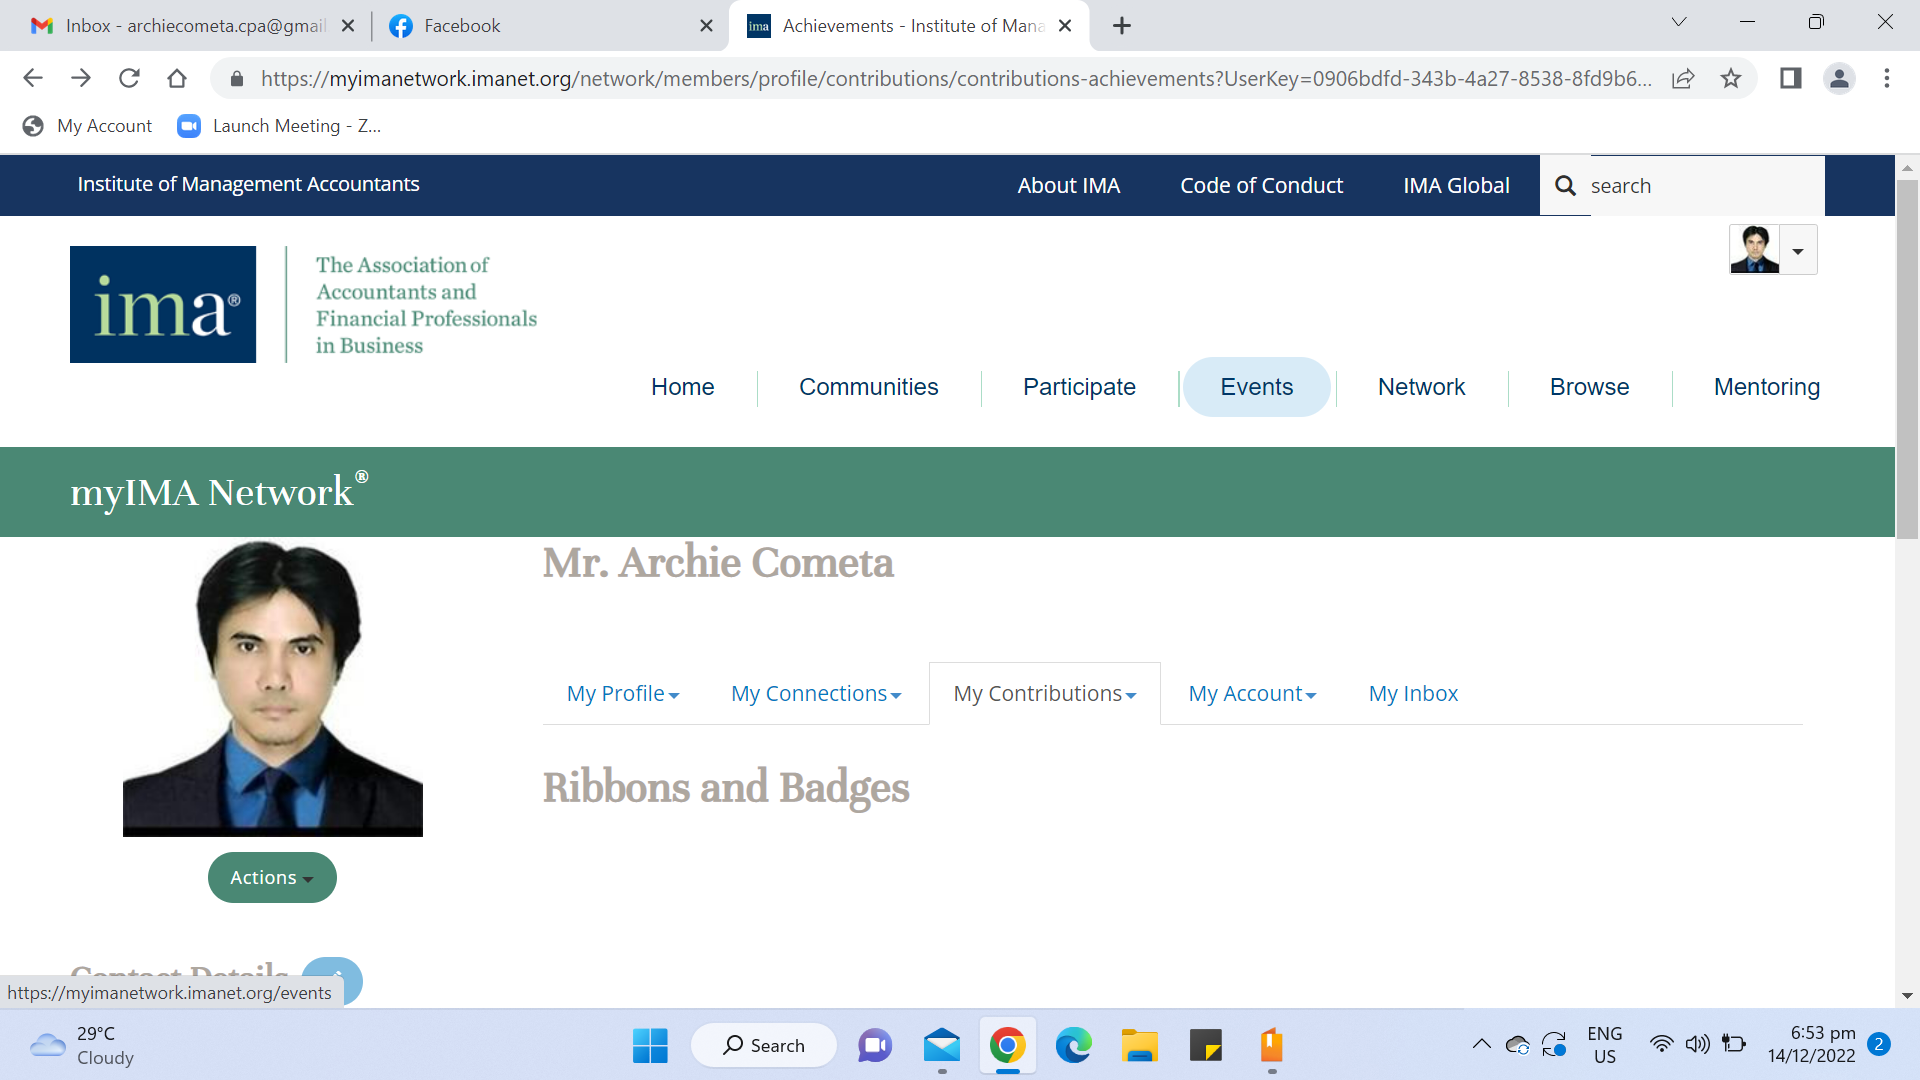Open the Communities menu

click(x=869, y=387)
